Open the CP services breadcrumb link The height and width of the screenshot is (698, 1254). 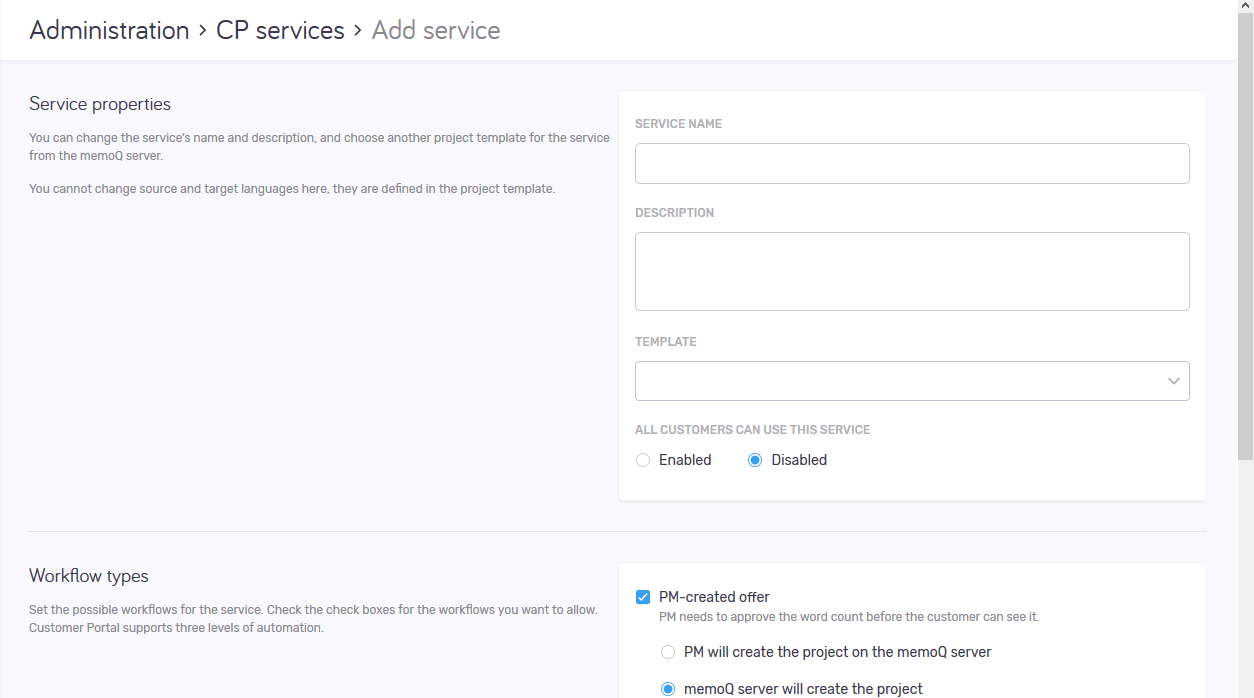[280, 30]
